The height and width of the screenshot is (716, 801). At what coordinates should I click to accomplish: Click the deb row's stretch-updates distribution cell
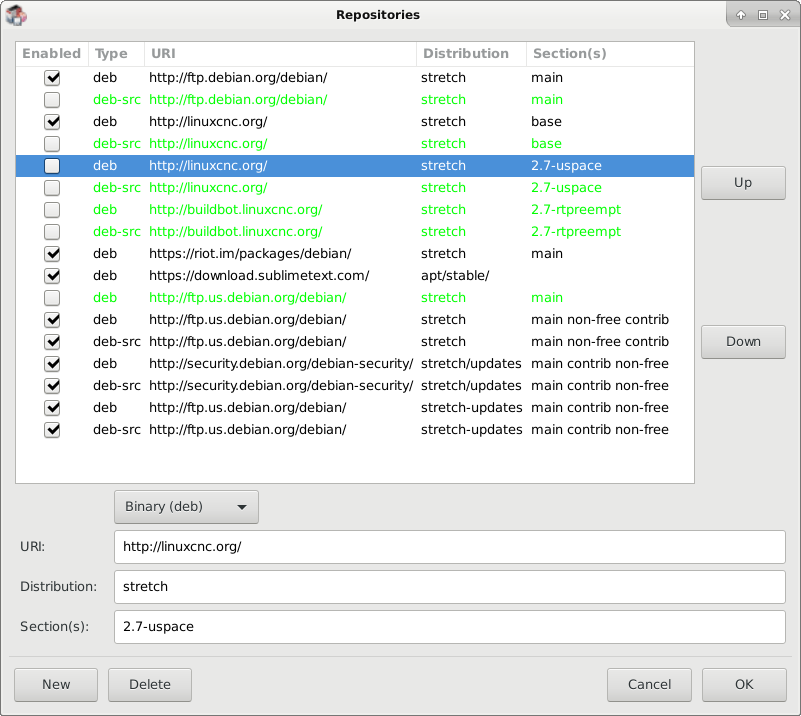(472, 408)
